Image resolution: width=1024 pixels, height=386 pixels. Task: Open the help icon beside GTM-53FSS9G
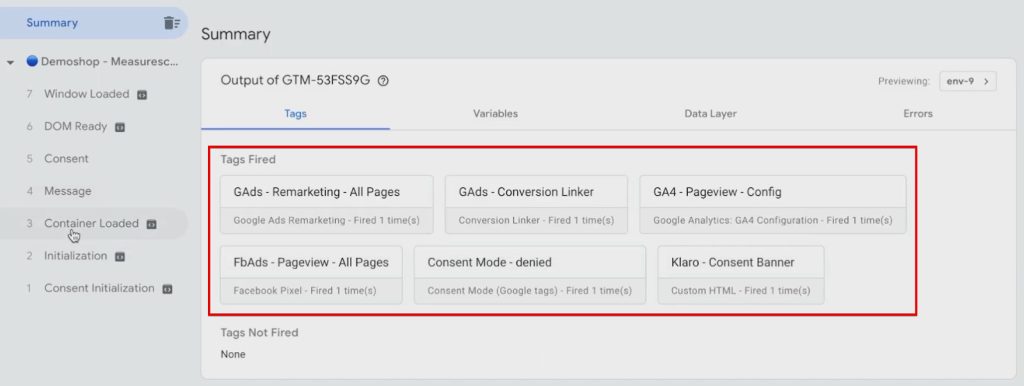383,81
